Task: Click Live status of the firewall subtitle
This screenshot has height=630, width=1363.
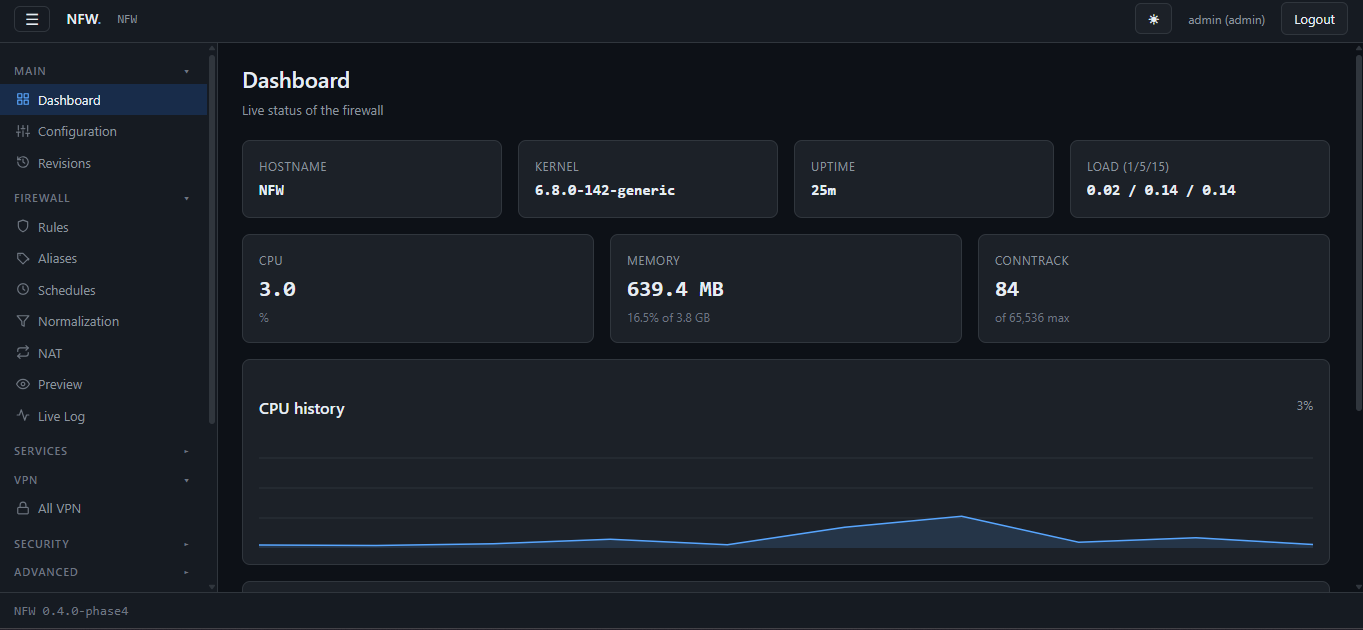Action: (313, 110)
